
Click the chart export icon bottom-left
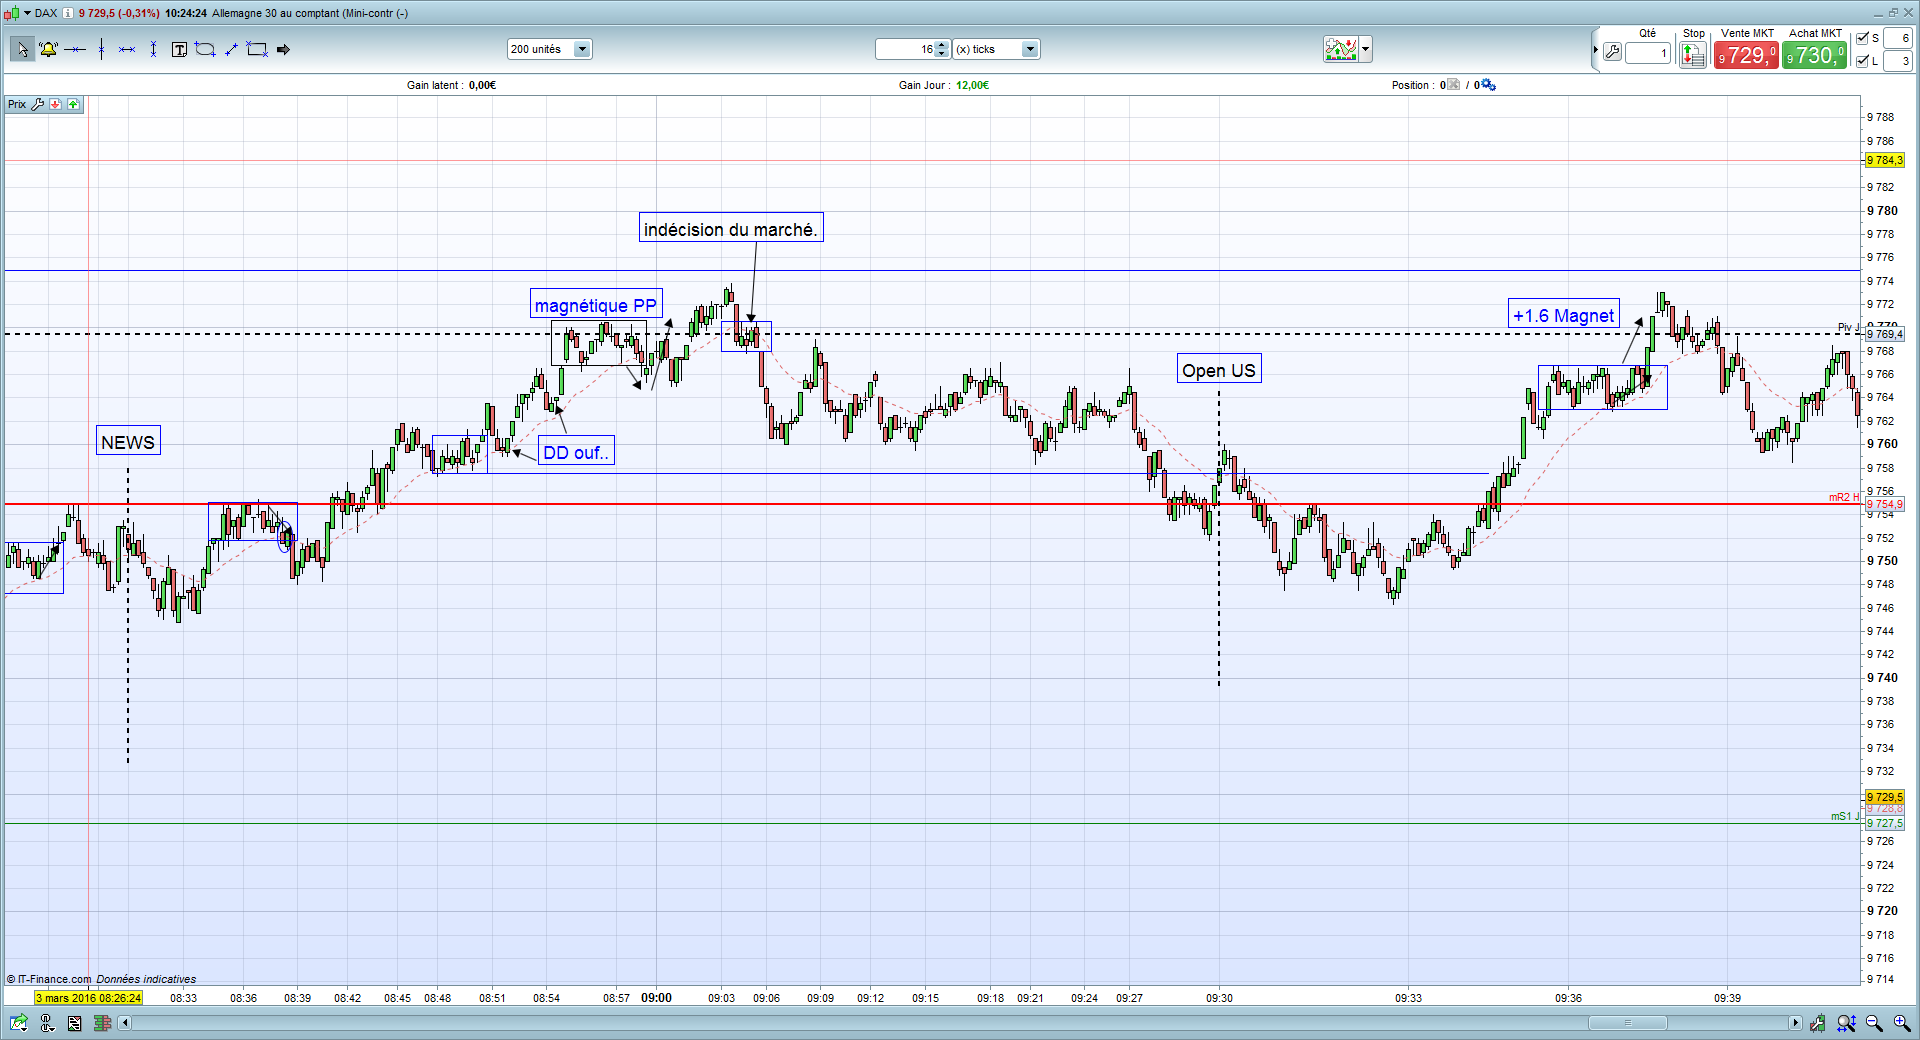click(x=19, y=1022)
